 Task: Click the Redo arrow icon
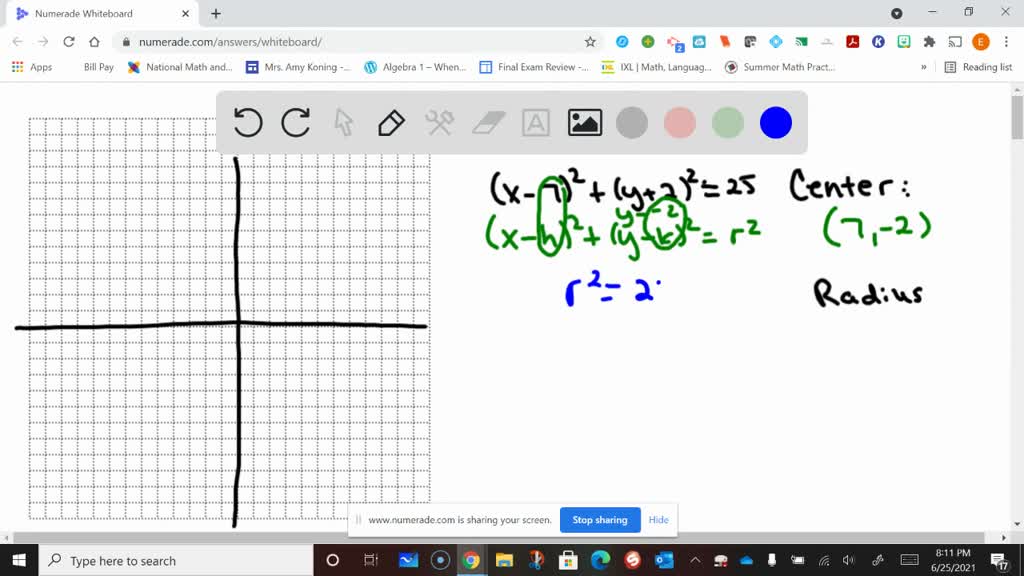pyautogui.click(x=295, y=122)
